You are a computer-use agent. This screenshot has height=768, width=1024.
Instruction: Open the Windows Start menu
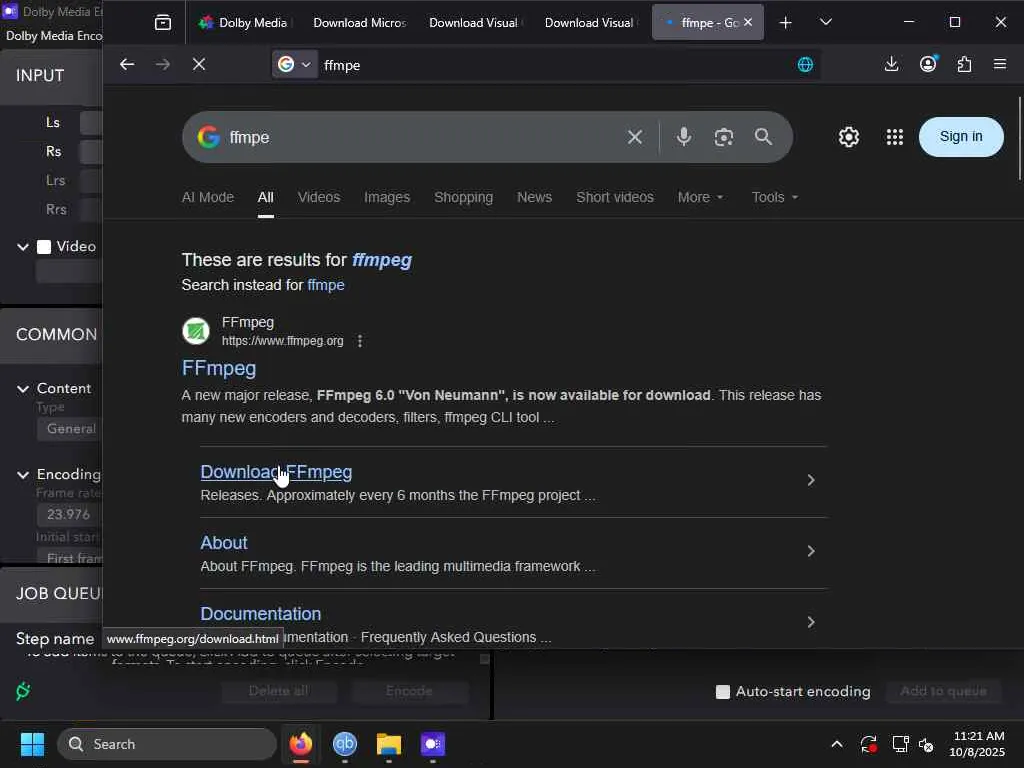pos(32,744)
